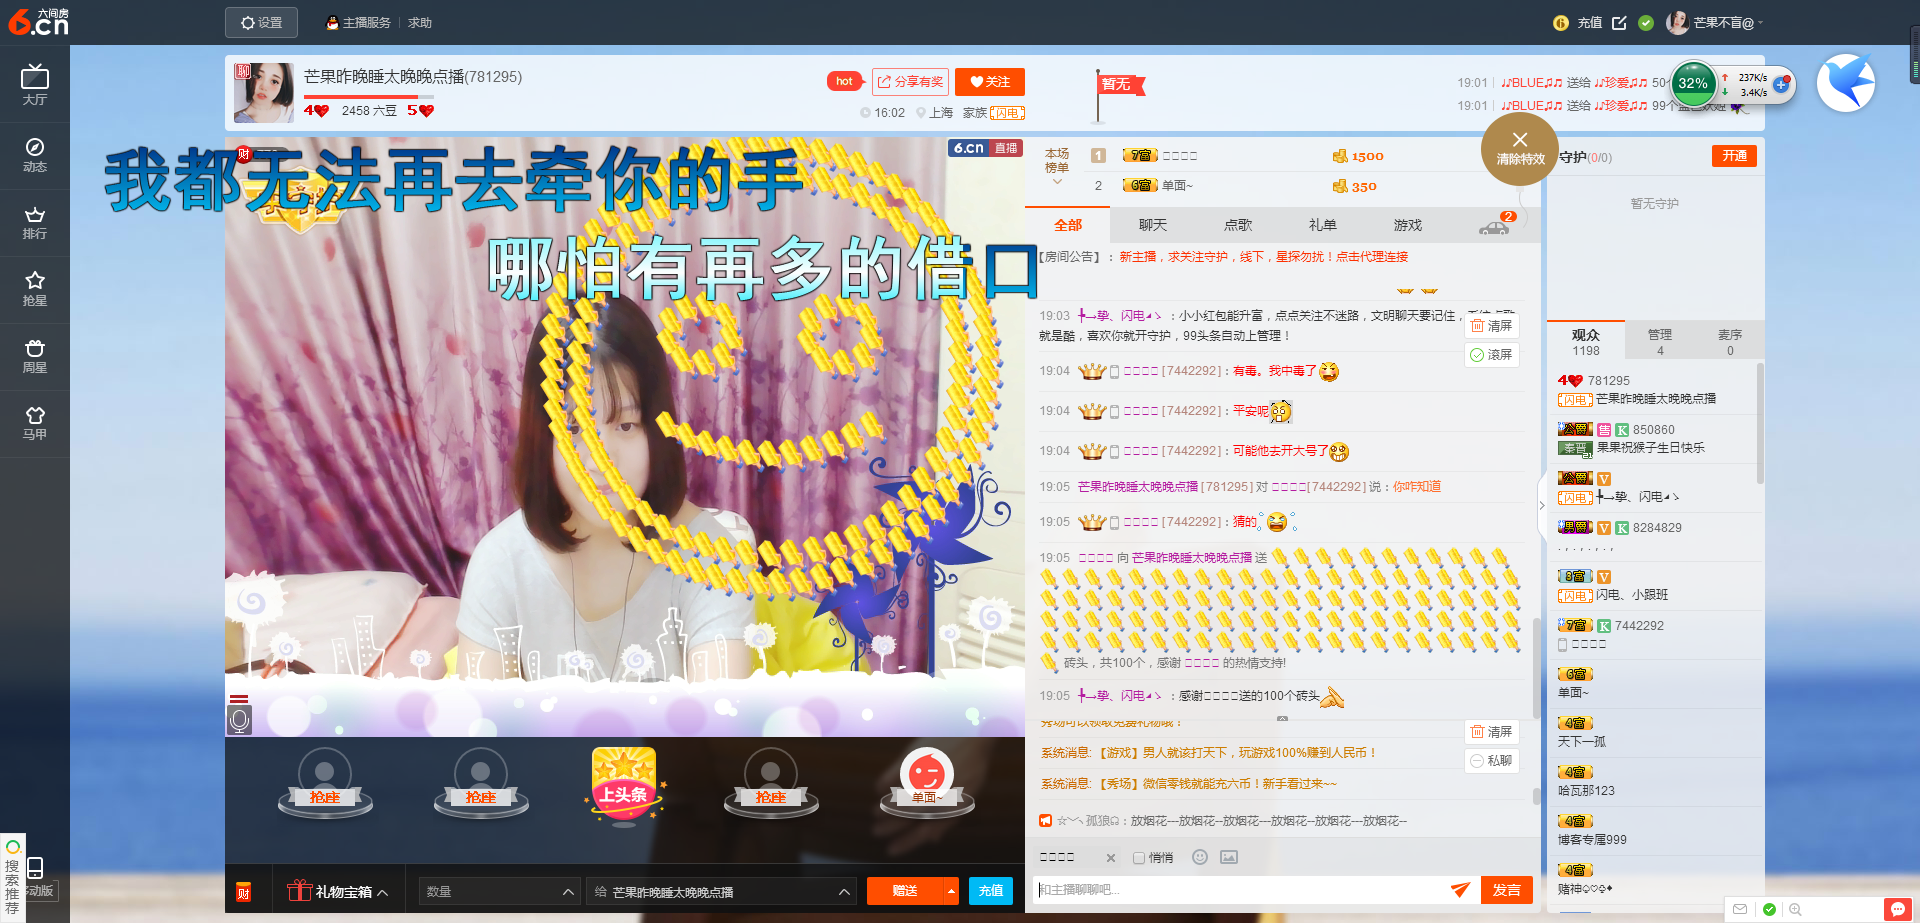Click the blue bird assistant icon
1920x923 pixels.
point(1845,83)
